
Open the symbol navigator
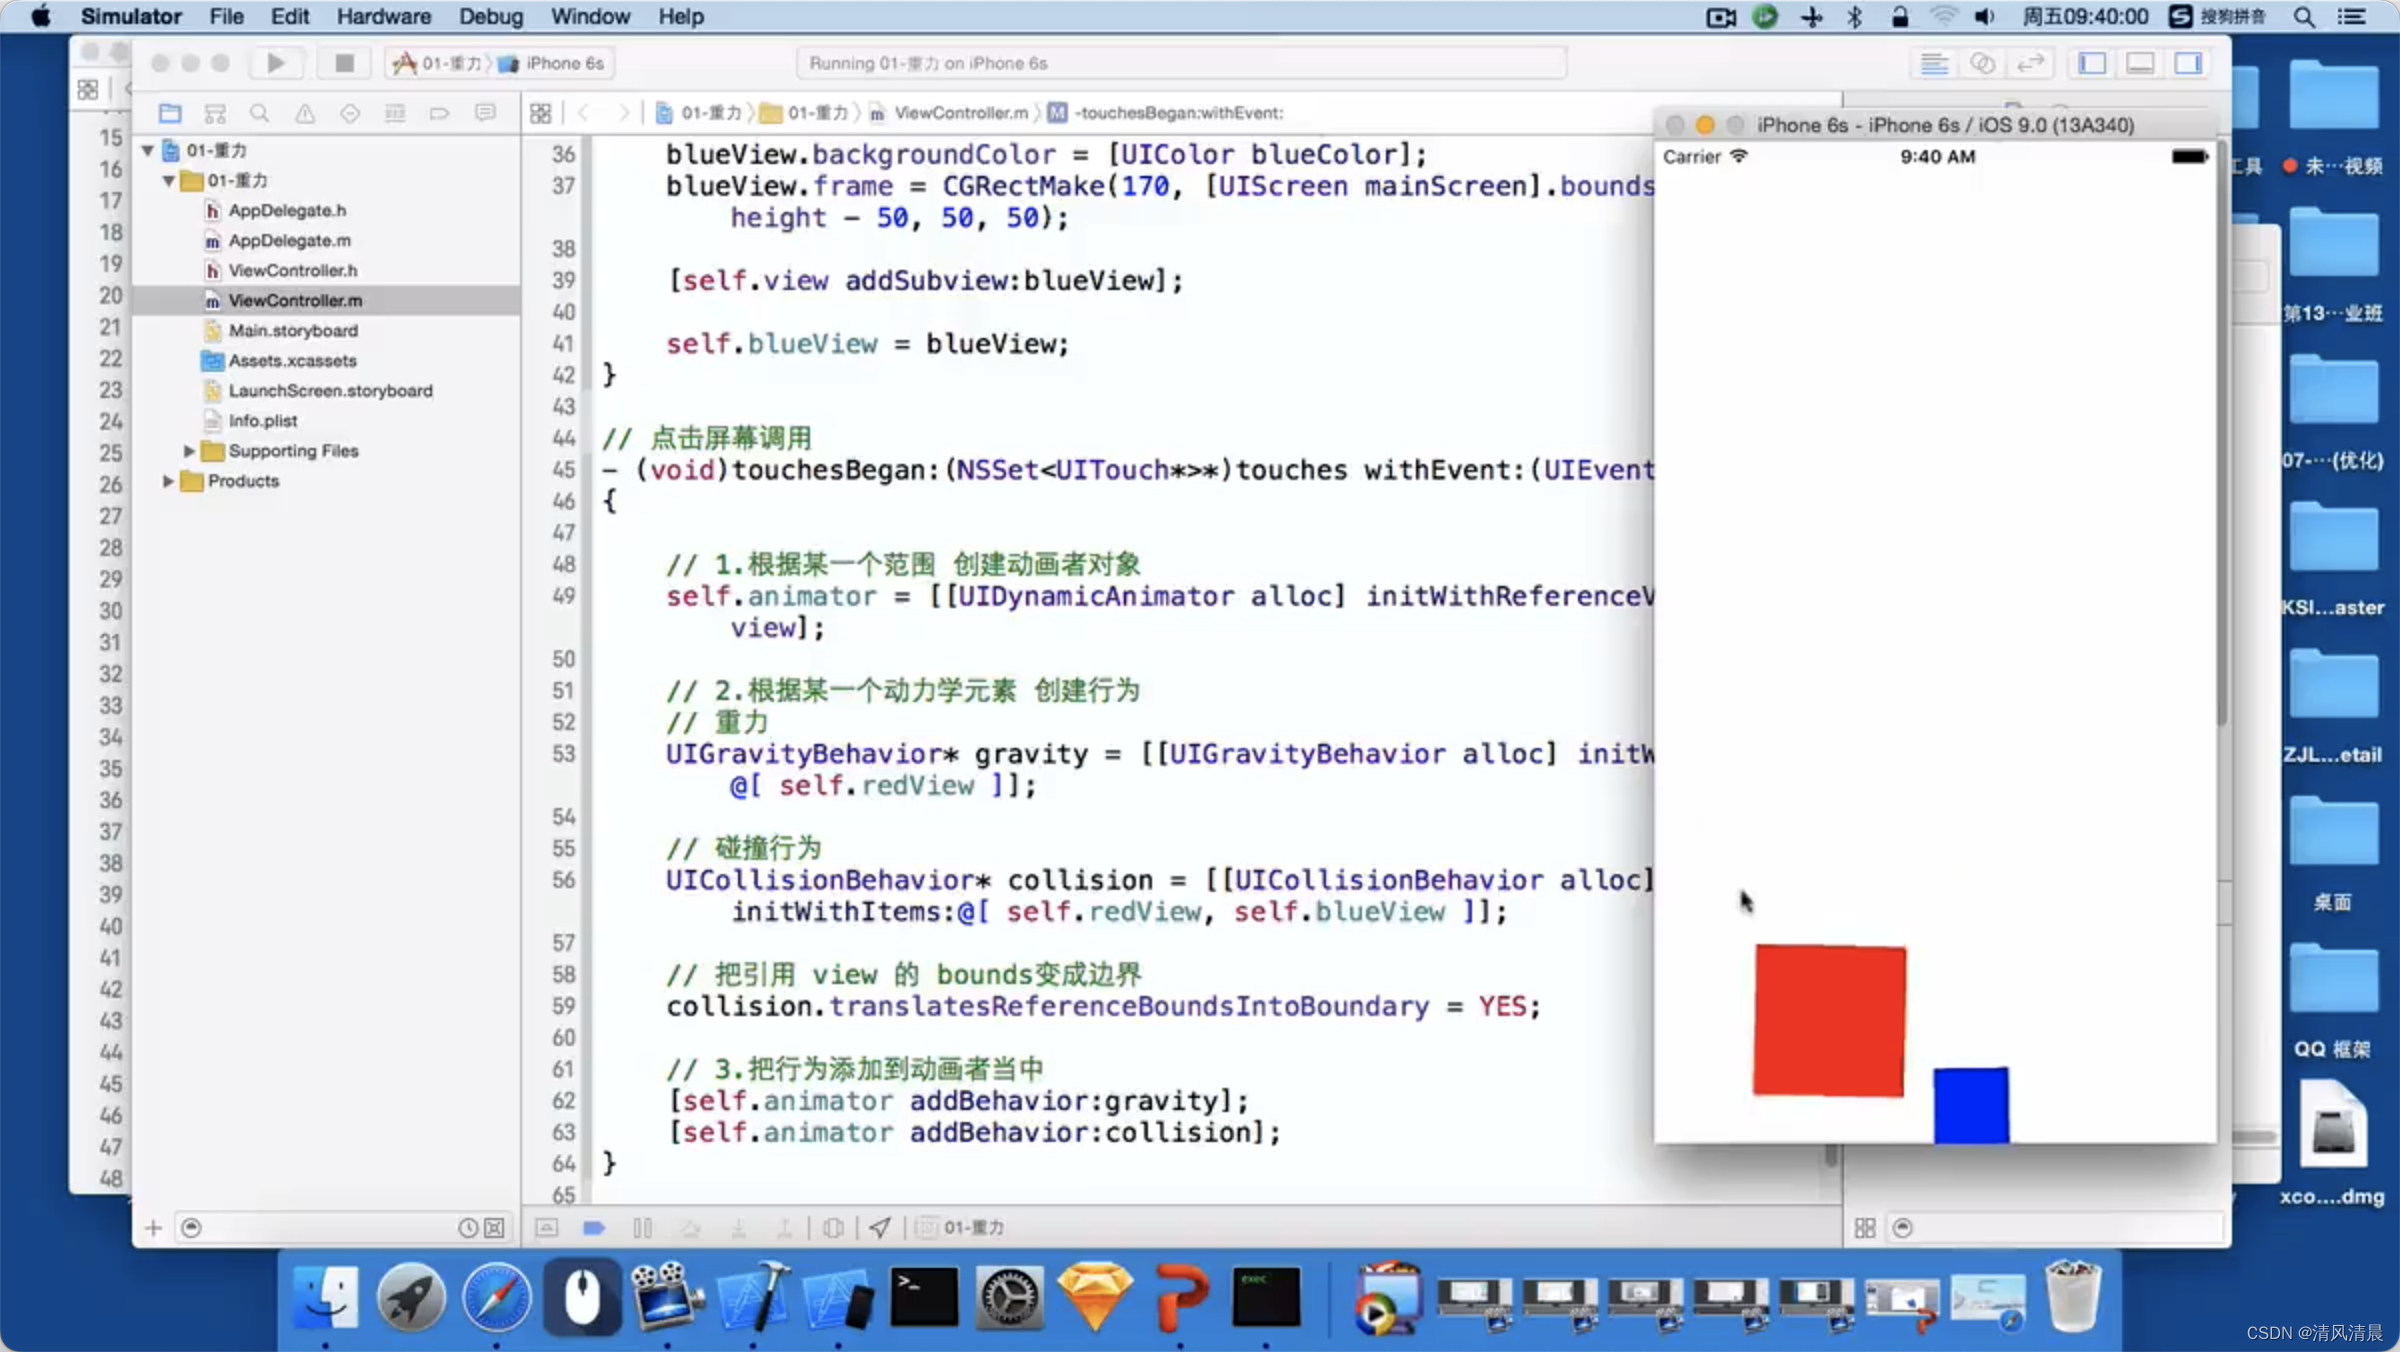[215, 113]
